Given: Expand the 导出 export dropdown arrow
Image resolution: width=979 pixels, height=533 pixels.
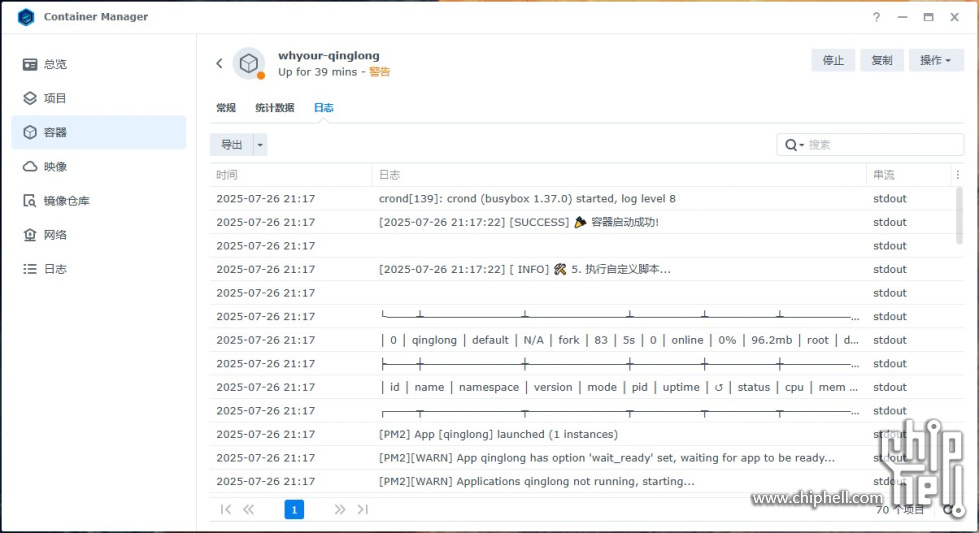Looking at the screenshot, I should [260, 145].
